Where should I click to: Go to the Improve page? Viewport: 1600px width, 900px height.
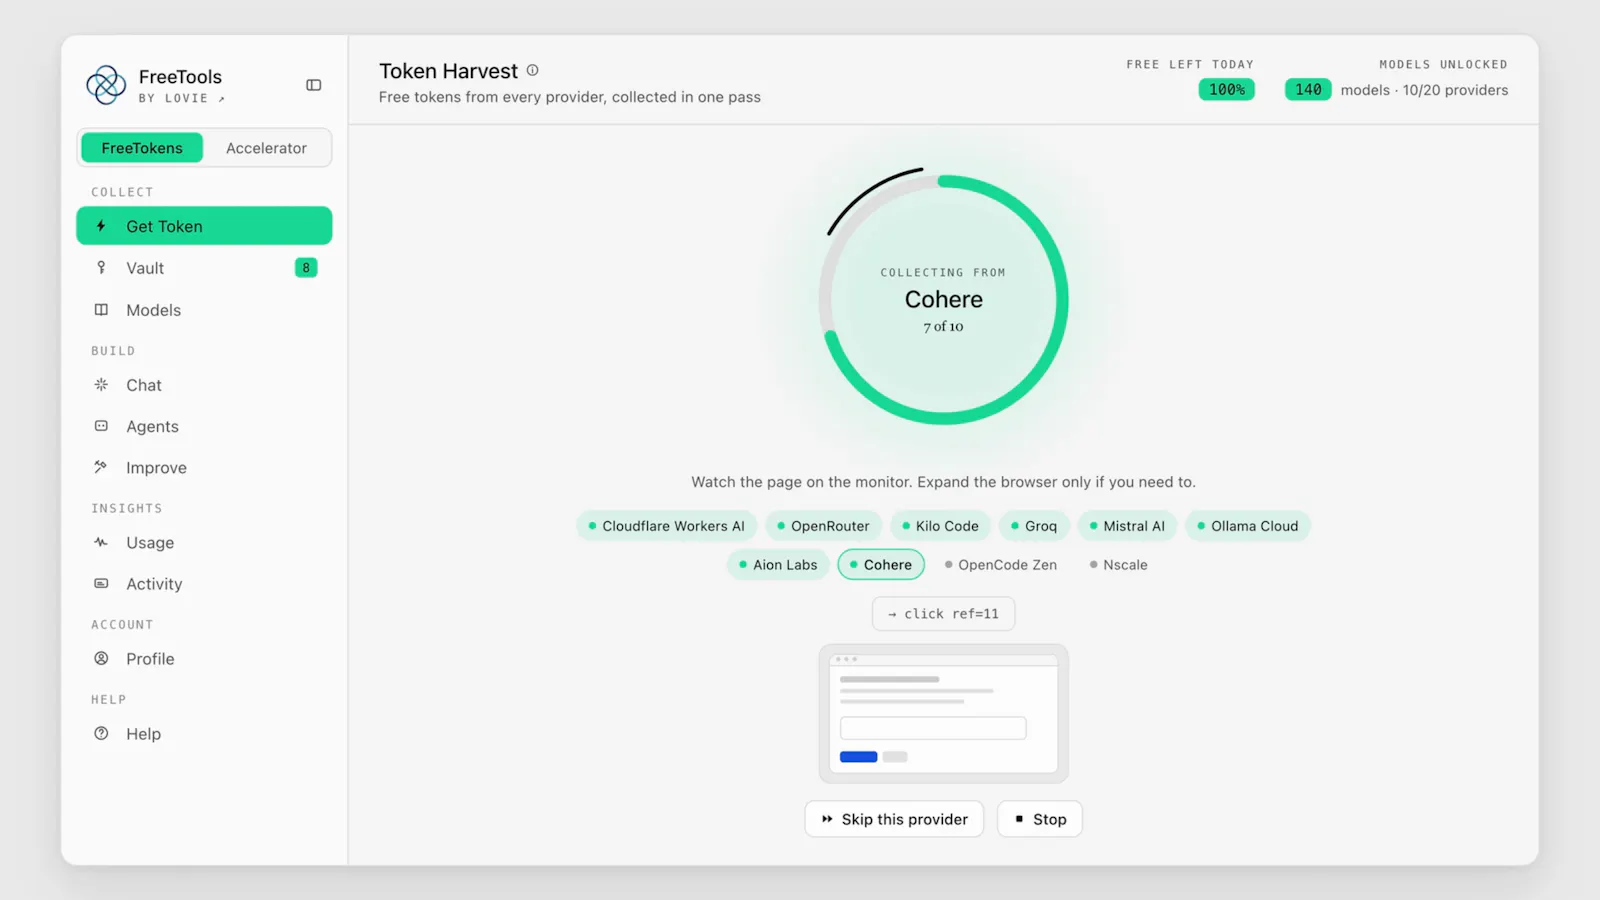(204, 467)
